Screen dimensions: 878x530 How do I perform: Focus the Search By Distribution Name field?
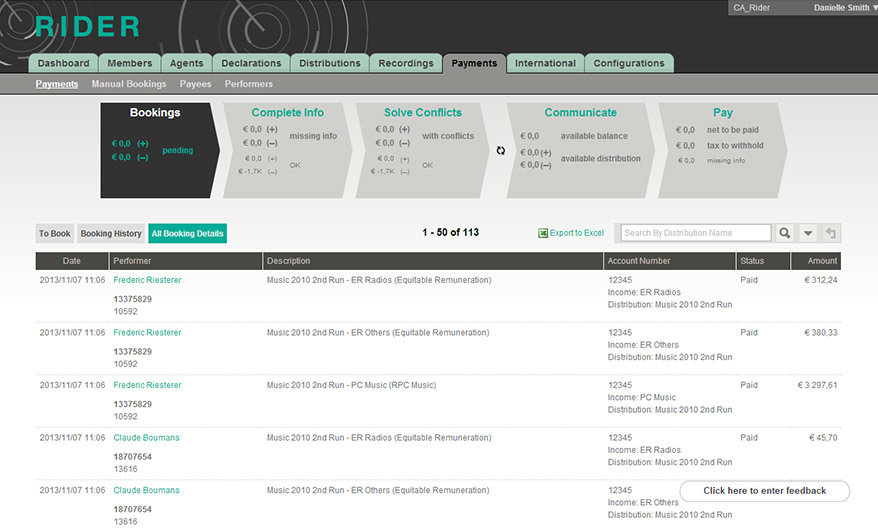694,233
